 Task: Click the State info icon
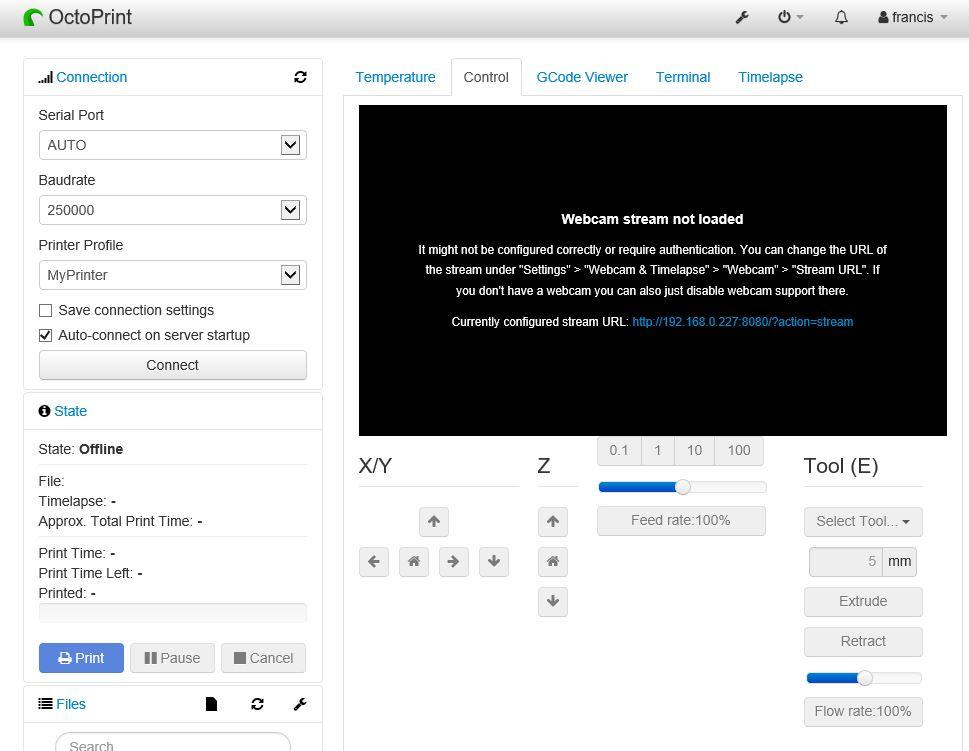pos(44,411)
